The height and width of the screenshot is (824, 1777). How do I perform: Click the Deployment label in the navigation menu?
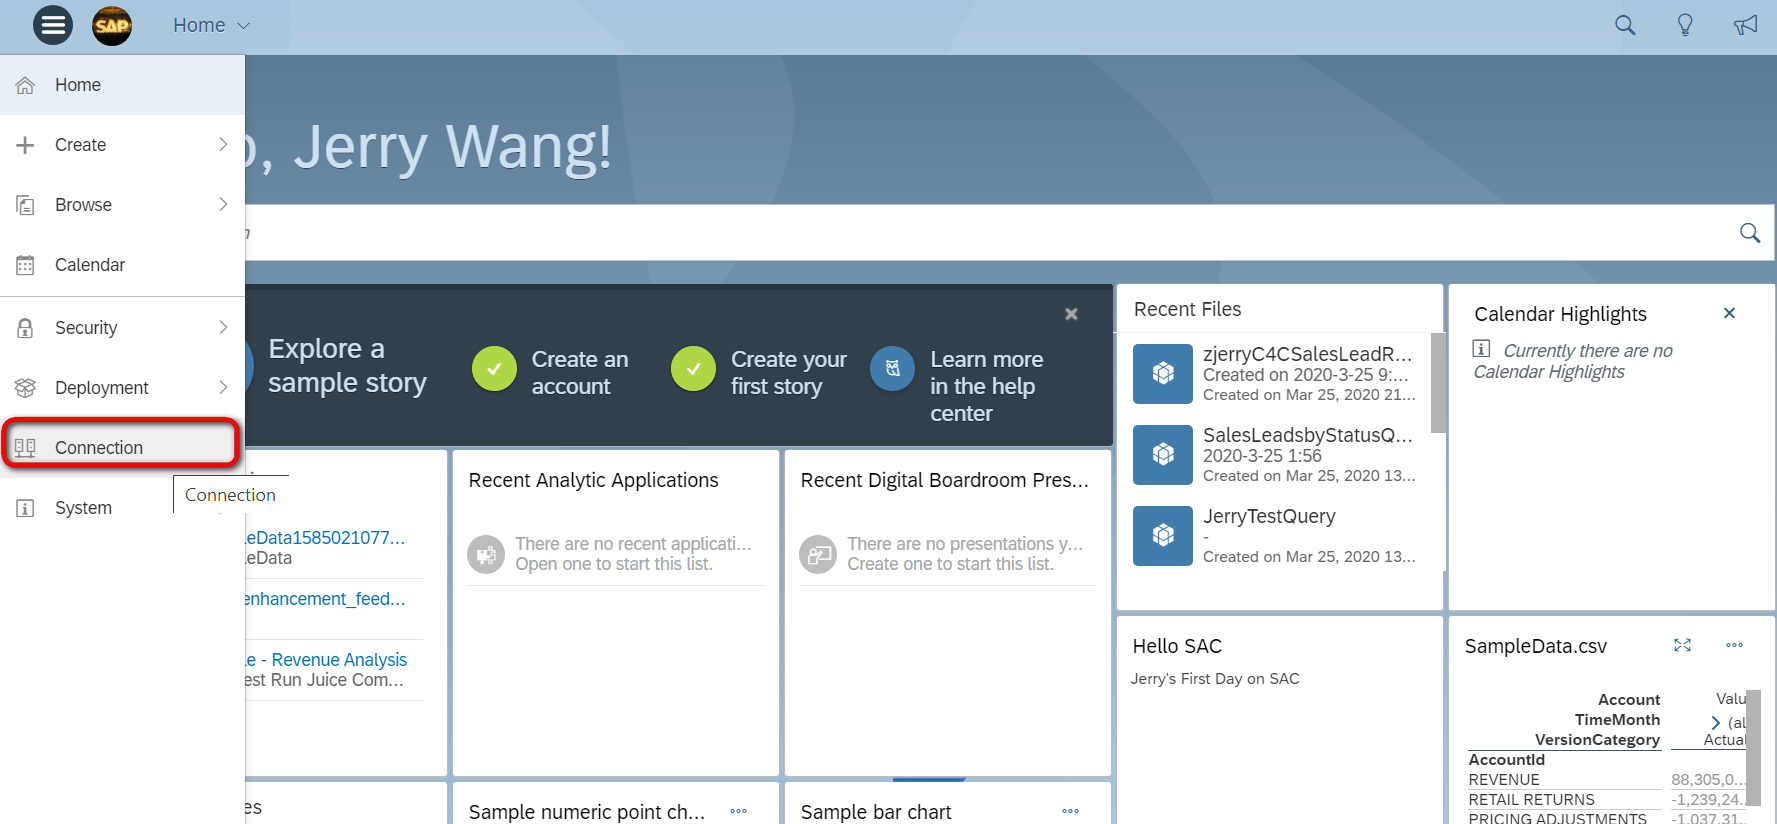point(102,388)
